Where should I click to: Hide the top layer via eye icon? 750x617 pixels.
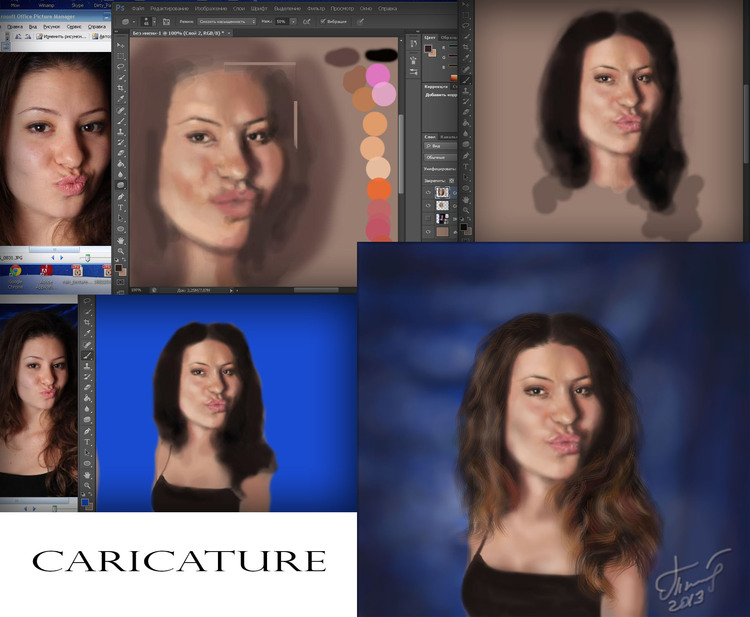(x=428, y=191)
